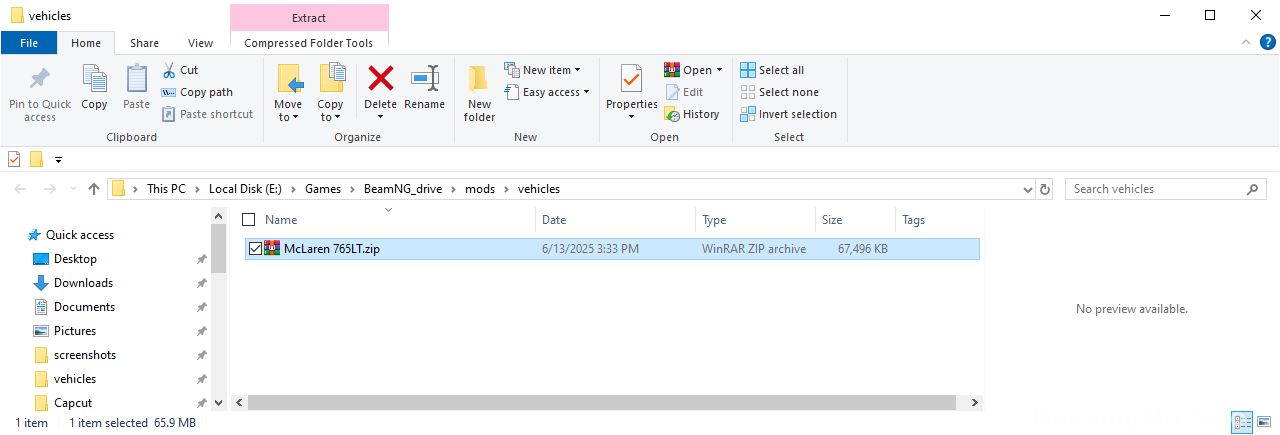This screenshot has height=435, width=1280.
Task: Go to Local Disk (E:) breadcrumb
Action: [x=245, y=189]
